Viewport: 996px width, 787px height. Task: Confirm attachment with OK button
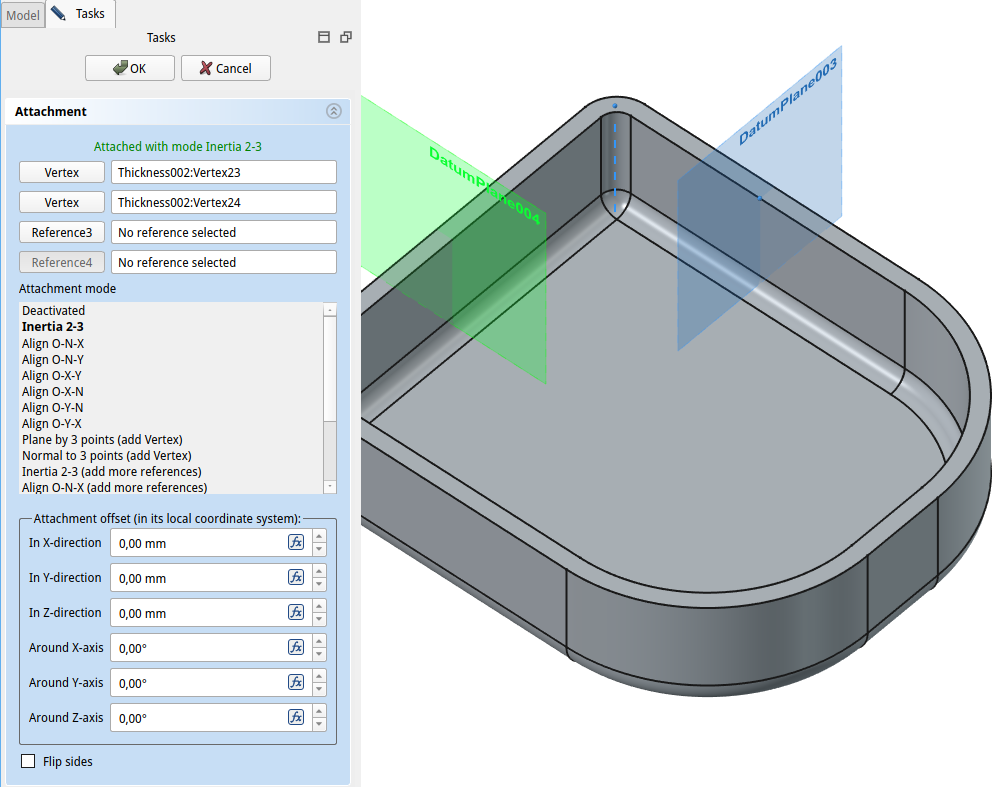click(x=130, y=68)
